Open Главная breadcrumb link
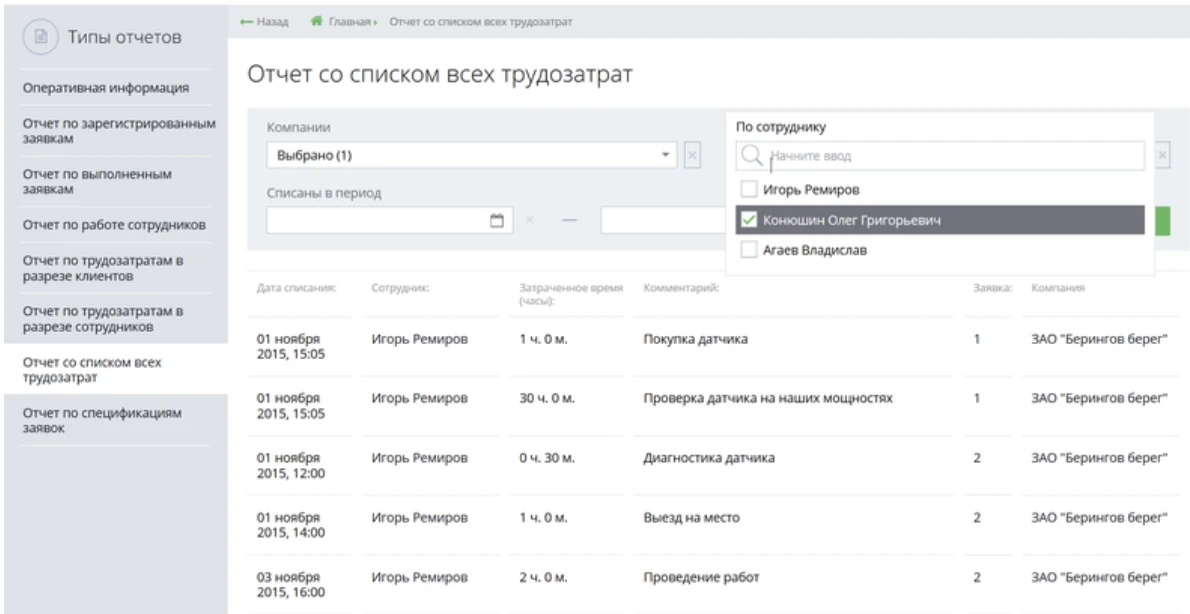Screen dimensions: 1190x614 pos(349,22)
